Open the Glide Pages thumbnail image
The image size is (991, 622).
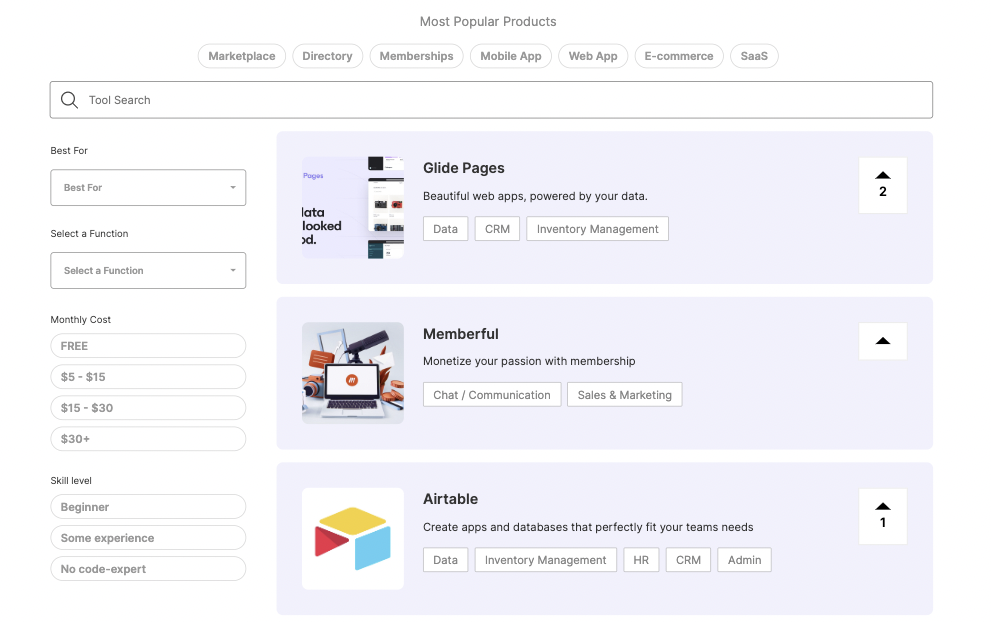click(353, 207)
